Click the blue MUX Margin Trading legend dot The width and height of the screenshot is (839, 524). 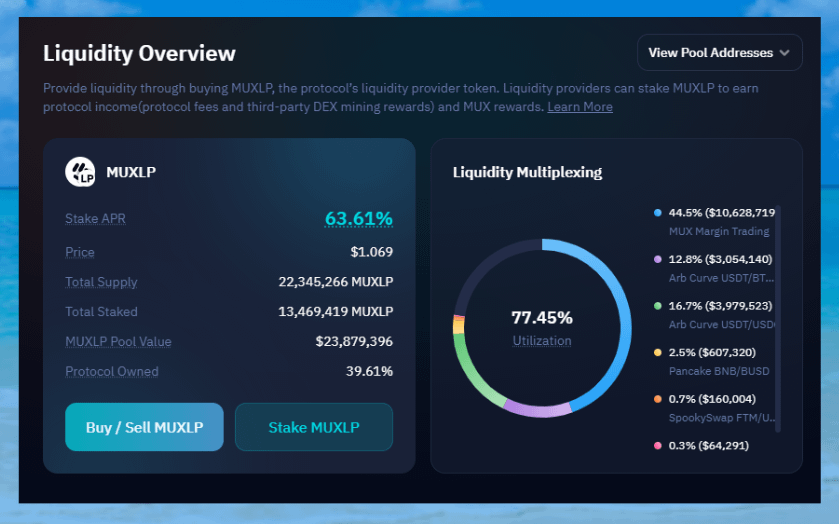657,213
